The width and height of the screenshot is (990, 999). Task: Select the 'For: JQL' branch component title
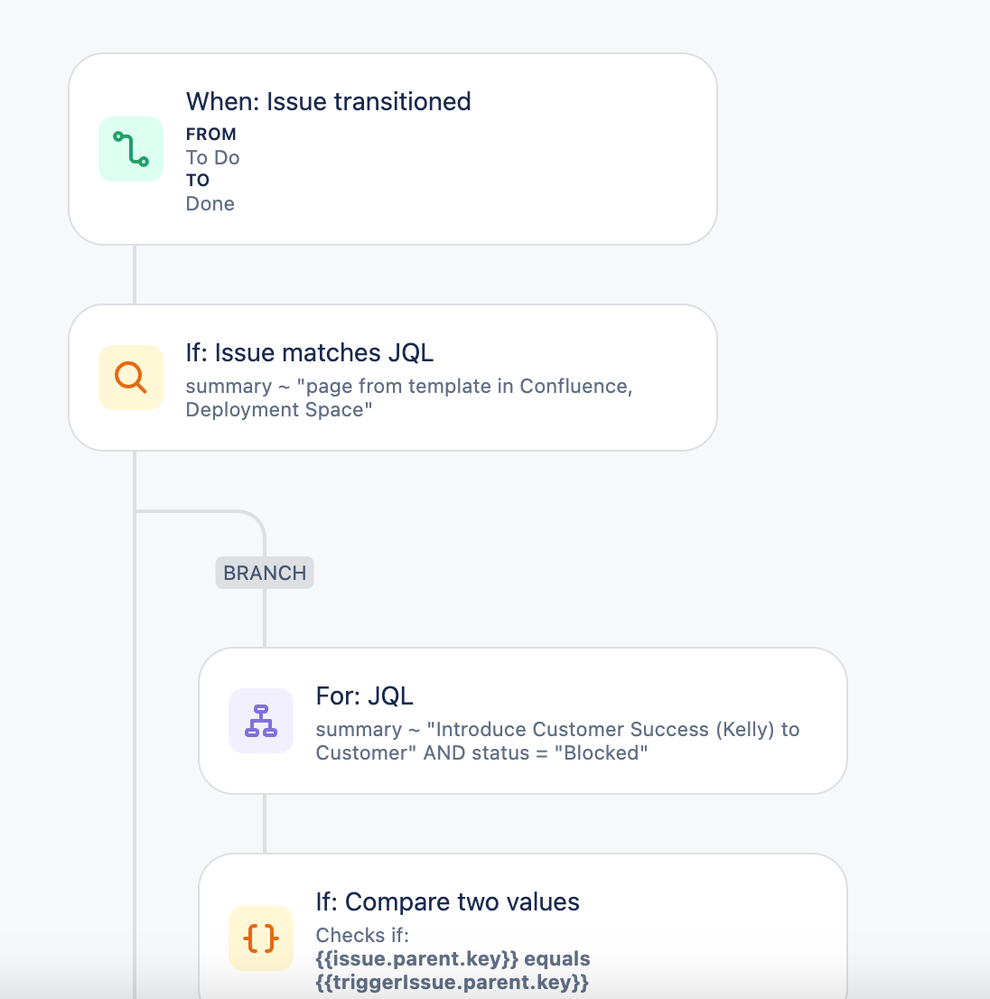click(x=364, y=696)
